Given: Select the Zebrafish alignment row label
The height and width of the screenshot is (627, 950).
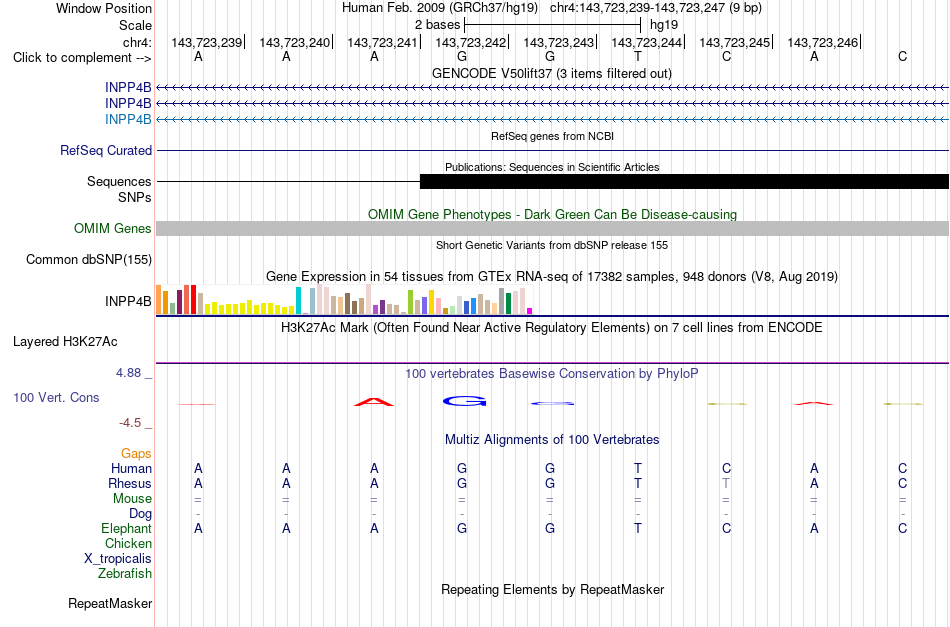Looking at the screenshot, I should coord(125,573).
